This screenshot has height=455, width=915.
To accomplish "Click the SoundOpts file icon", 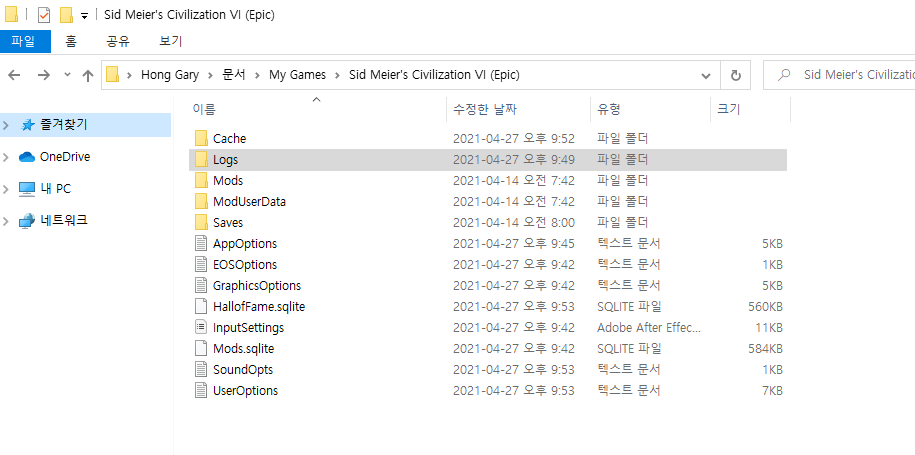I will pyautogui.click(x=201, y=369).
